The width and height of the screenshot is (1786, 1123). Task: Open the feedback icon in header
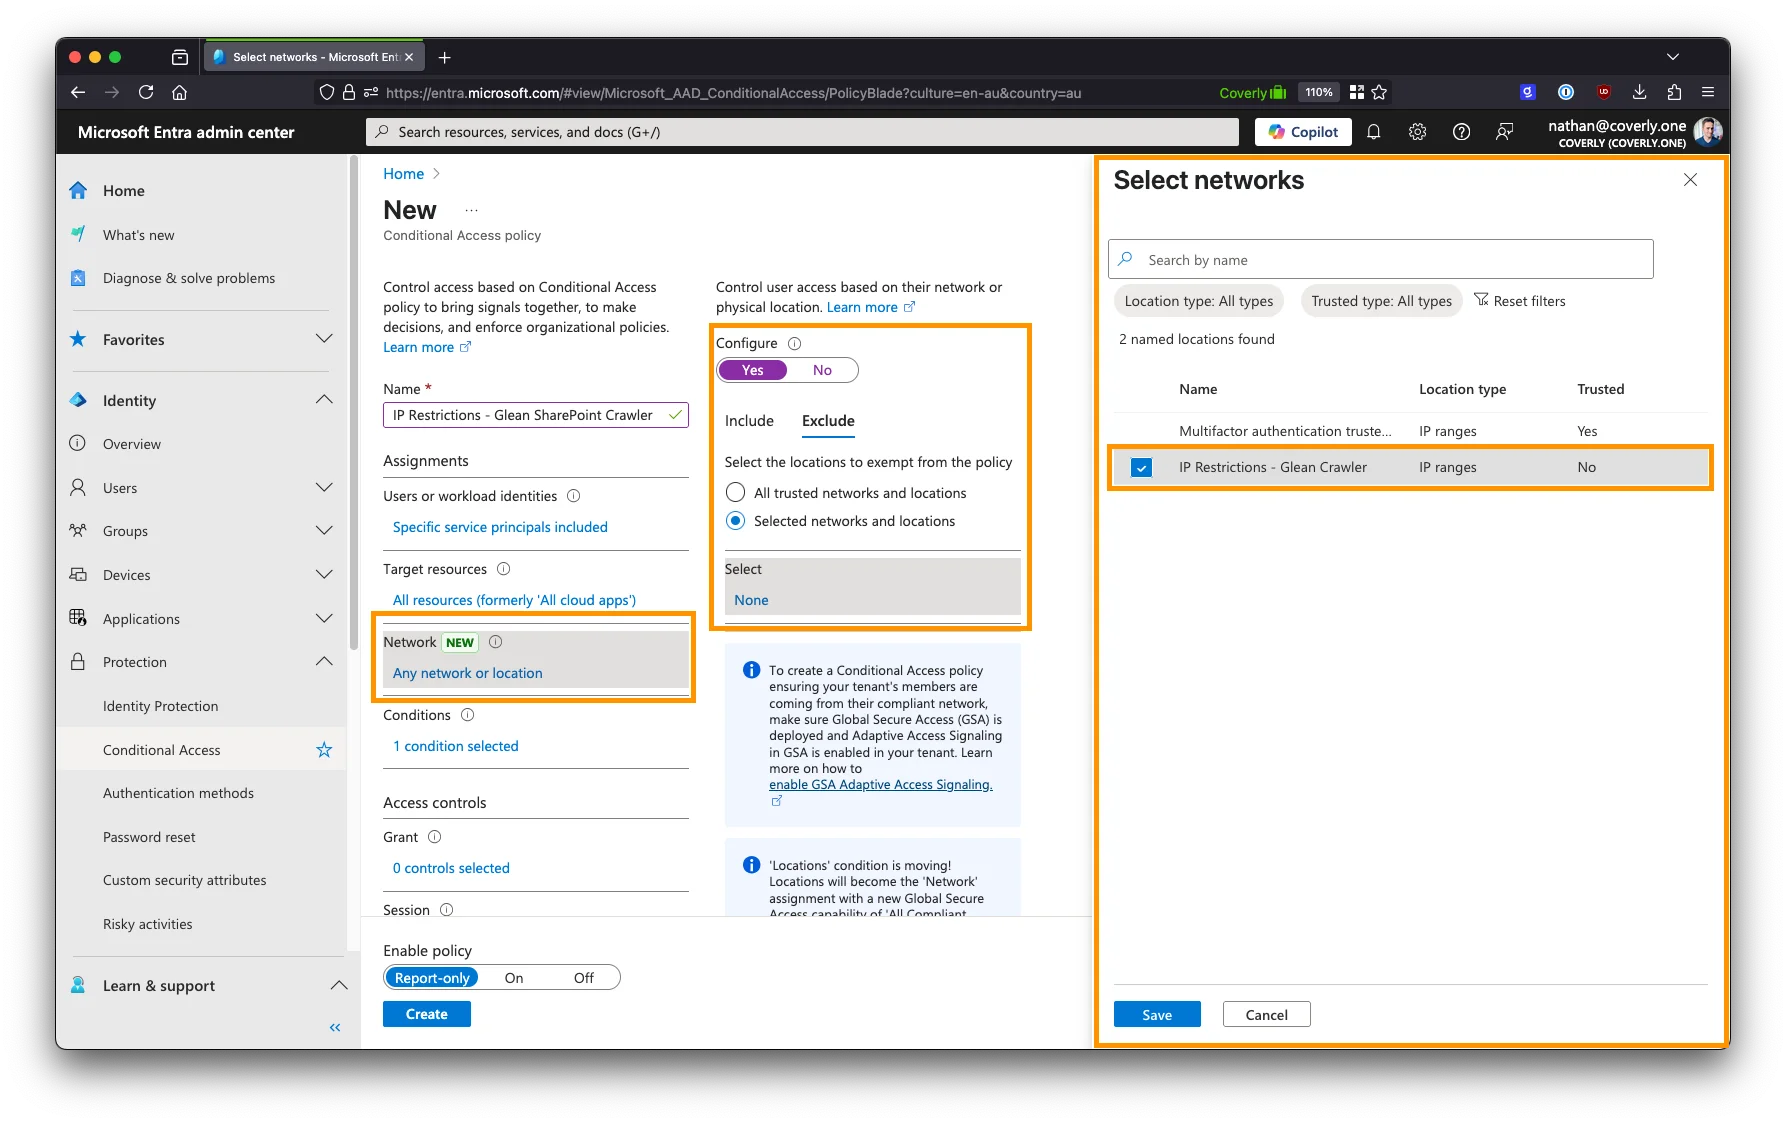1504,132
